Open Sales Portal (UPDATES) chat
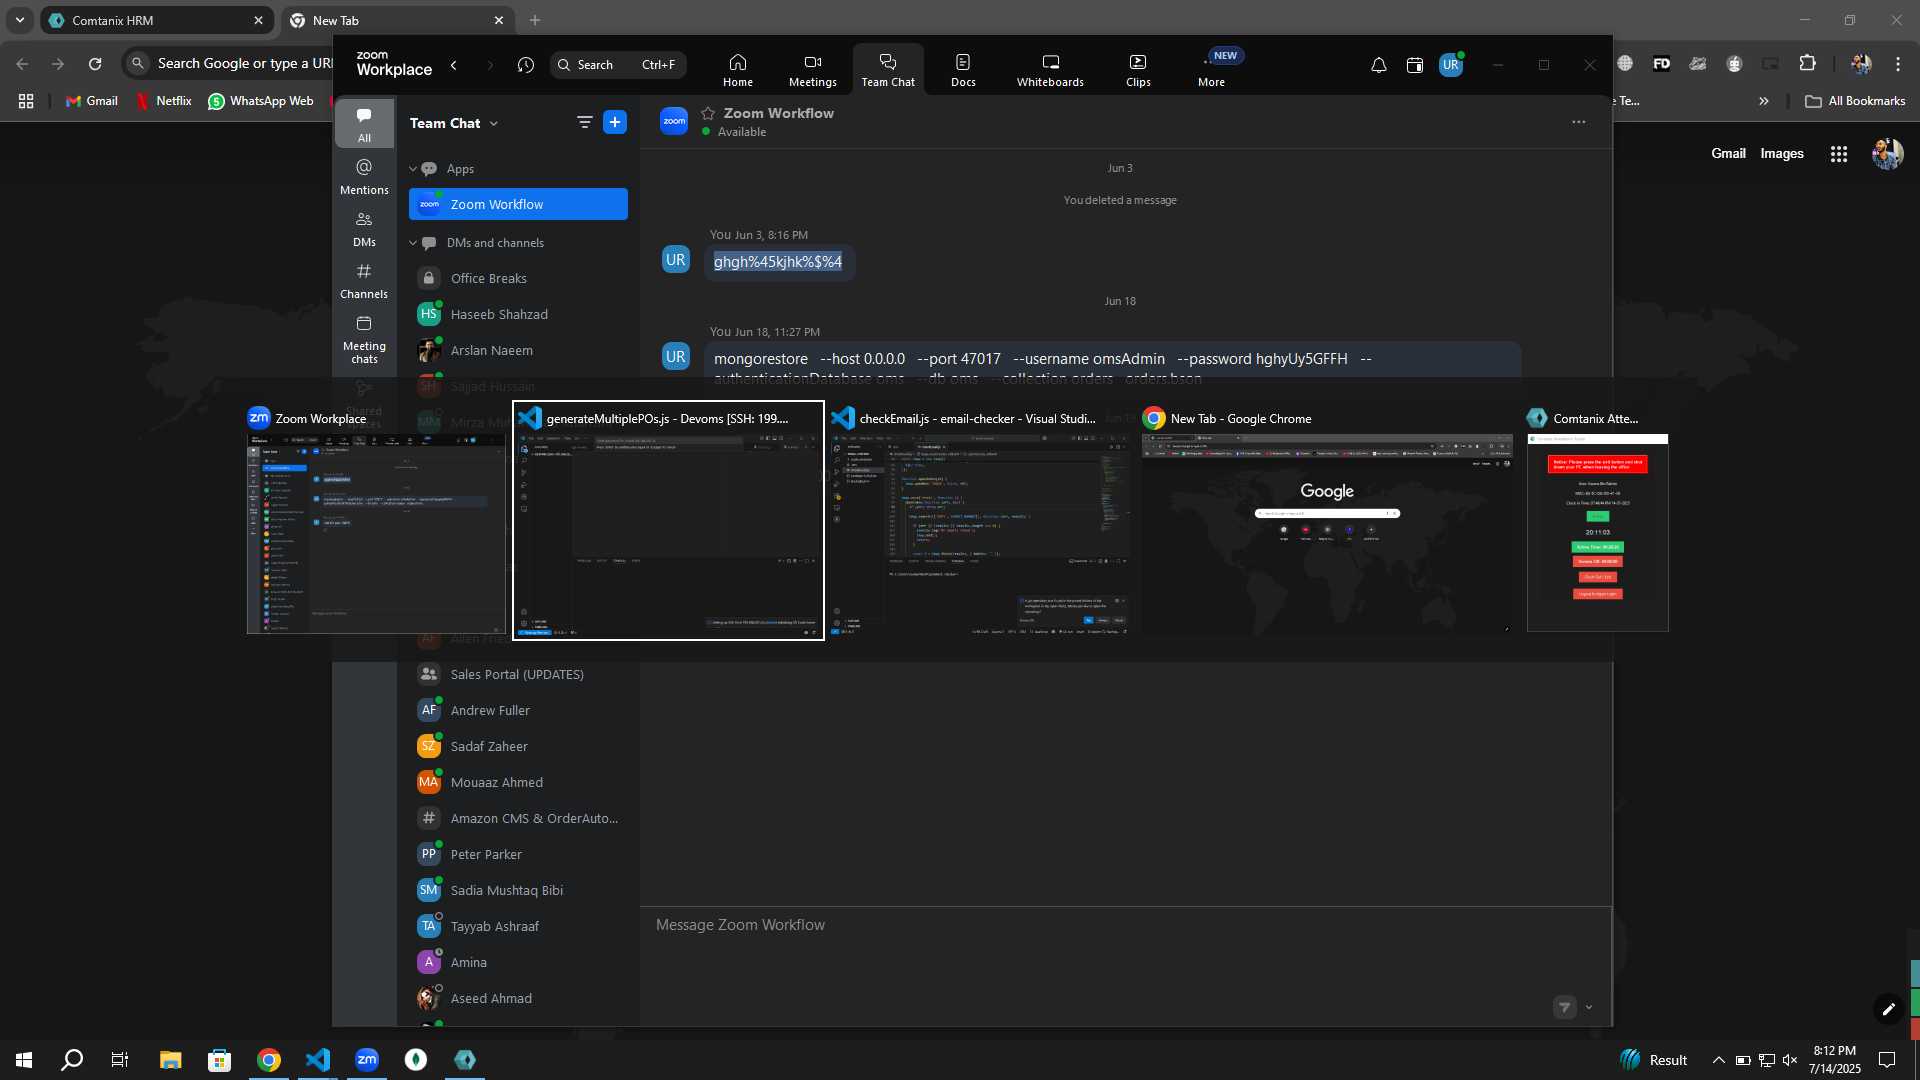Viewport: 1920px width, 1080px height. (518, 674)
